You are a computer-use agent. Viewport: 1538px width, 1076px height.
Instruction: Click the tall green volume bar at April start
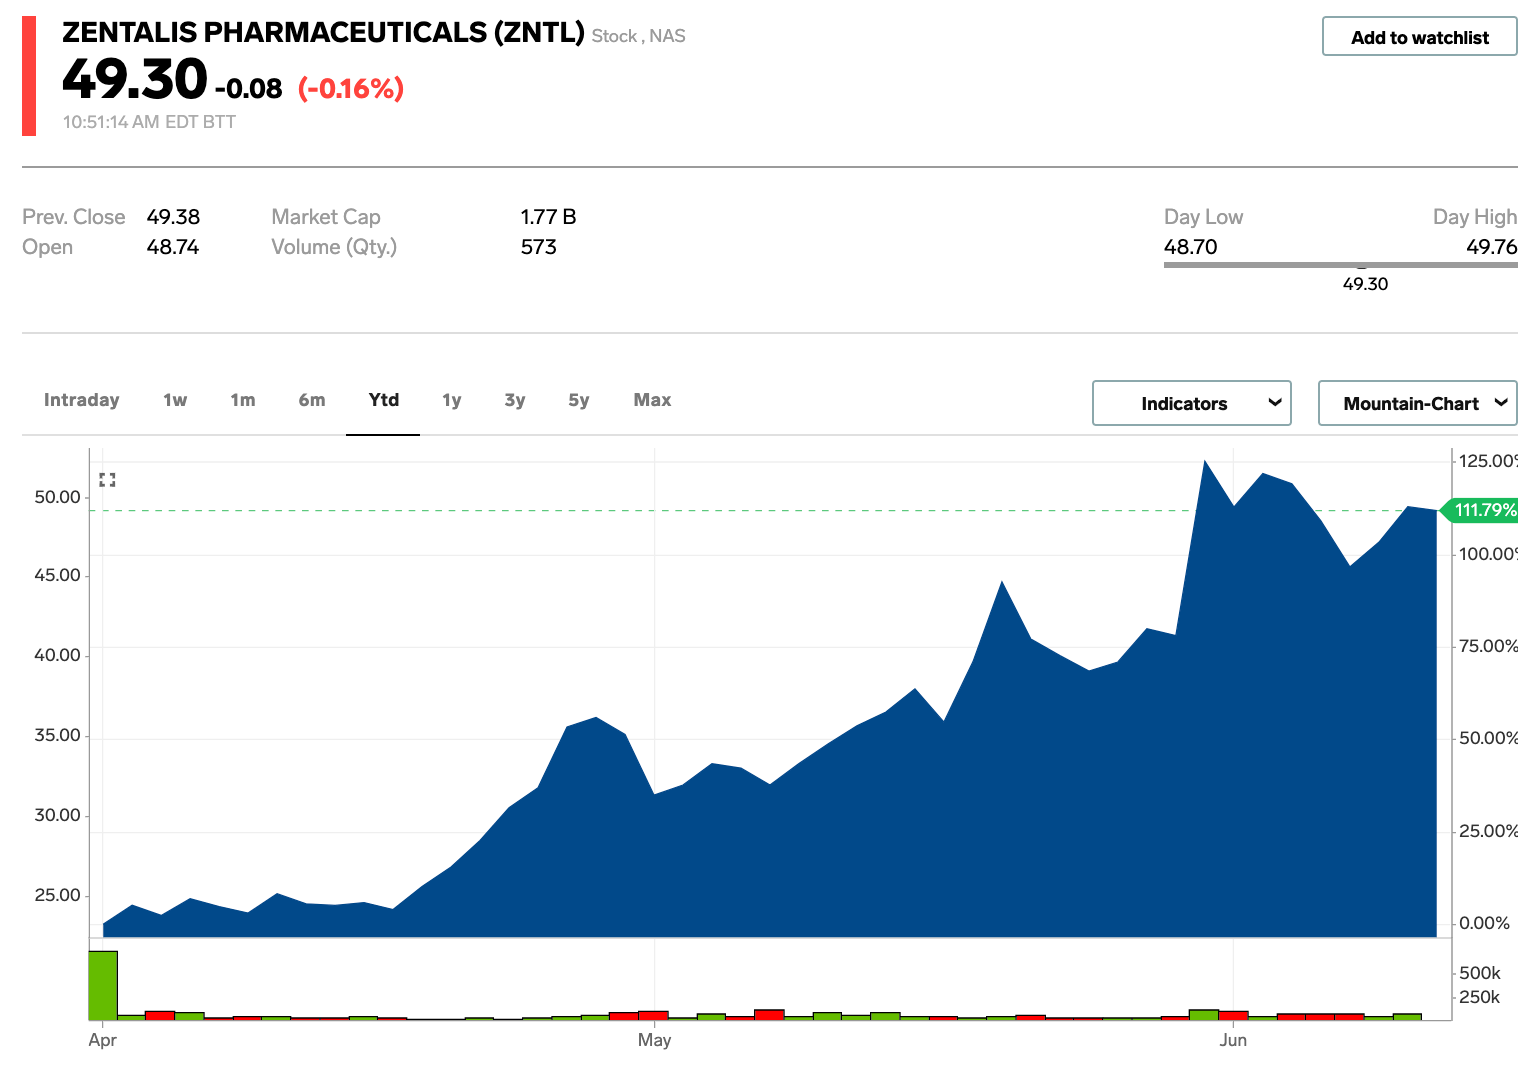coord(103,985)
